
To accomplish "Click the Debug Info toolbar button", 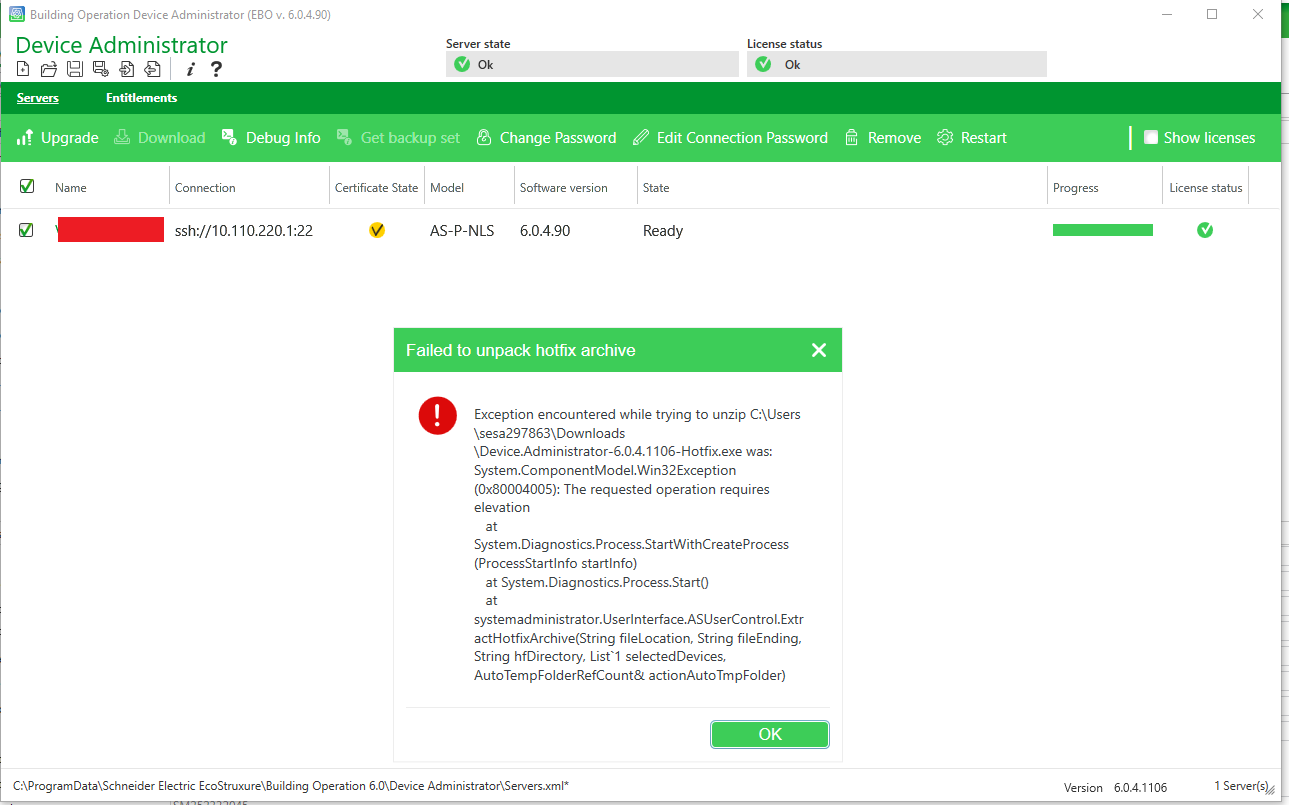I will [271, 138].
